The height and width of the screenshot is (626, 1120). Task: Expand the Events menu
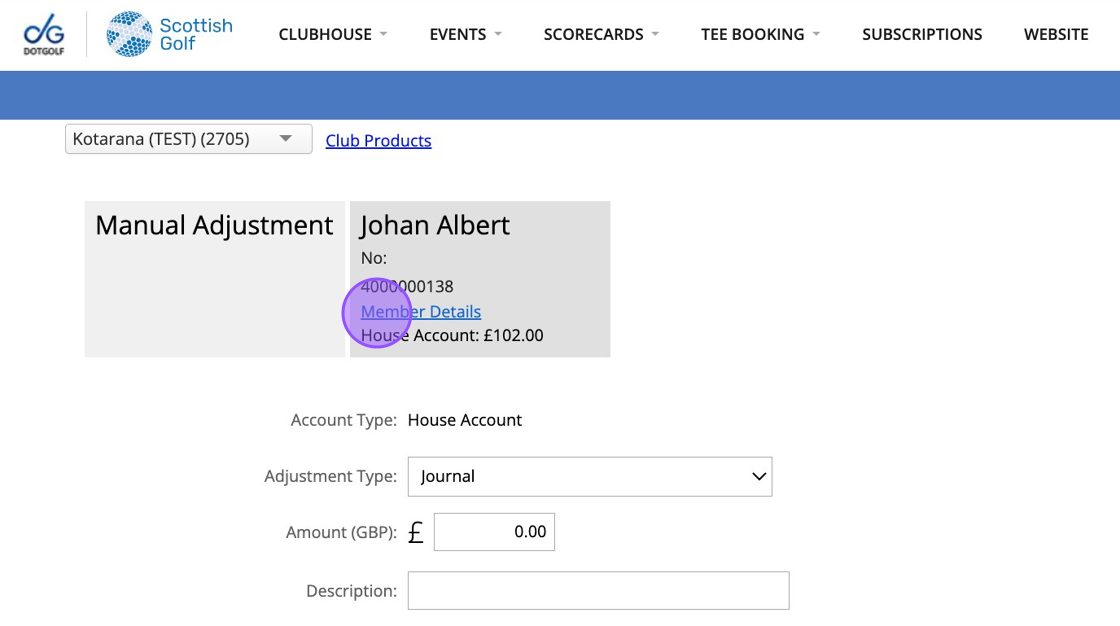[465, 34]
